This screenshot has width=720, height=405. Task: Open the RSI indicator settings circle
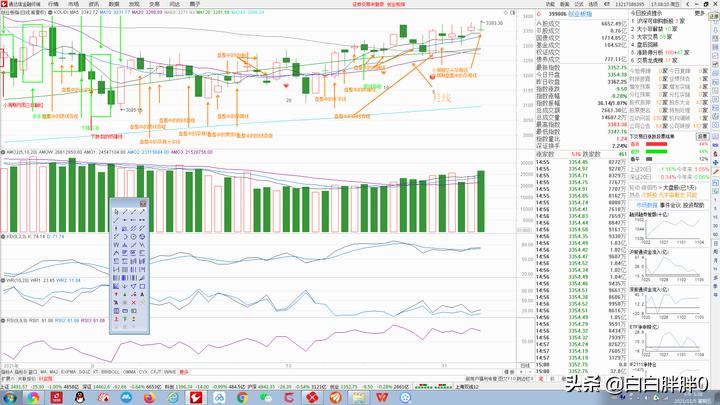(x=3, y=320)
